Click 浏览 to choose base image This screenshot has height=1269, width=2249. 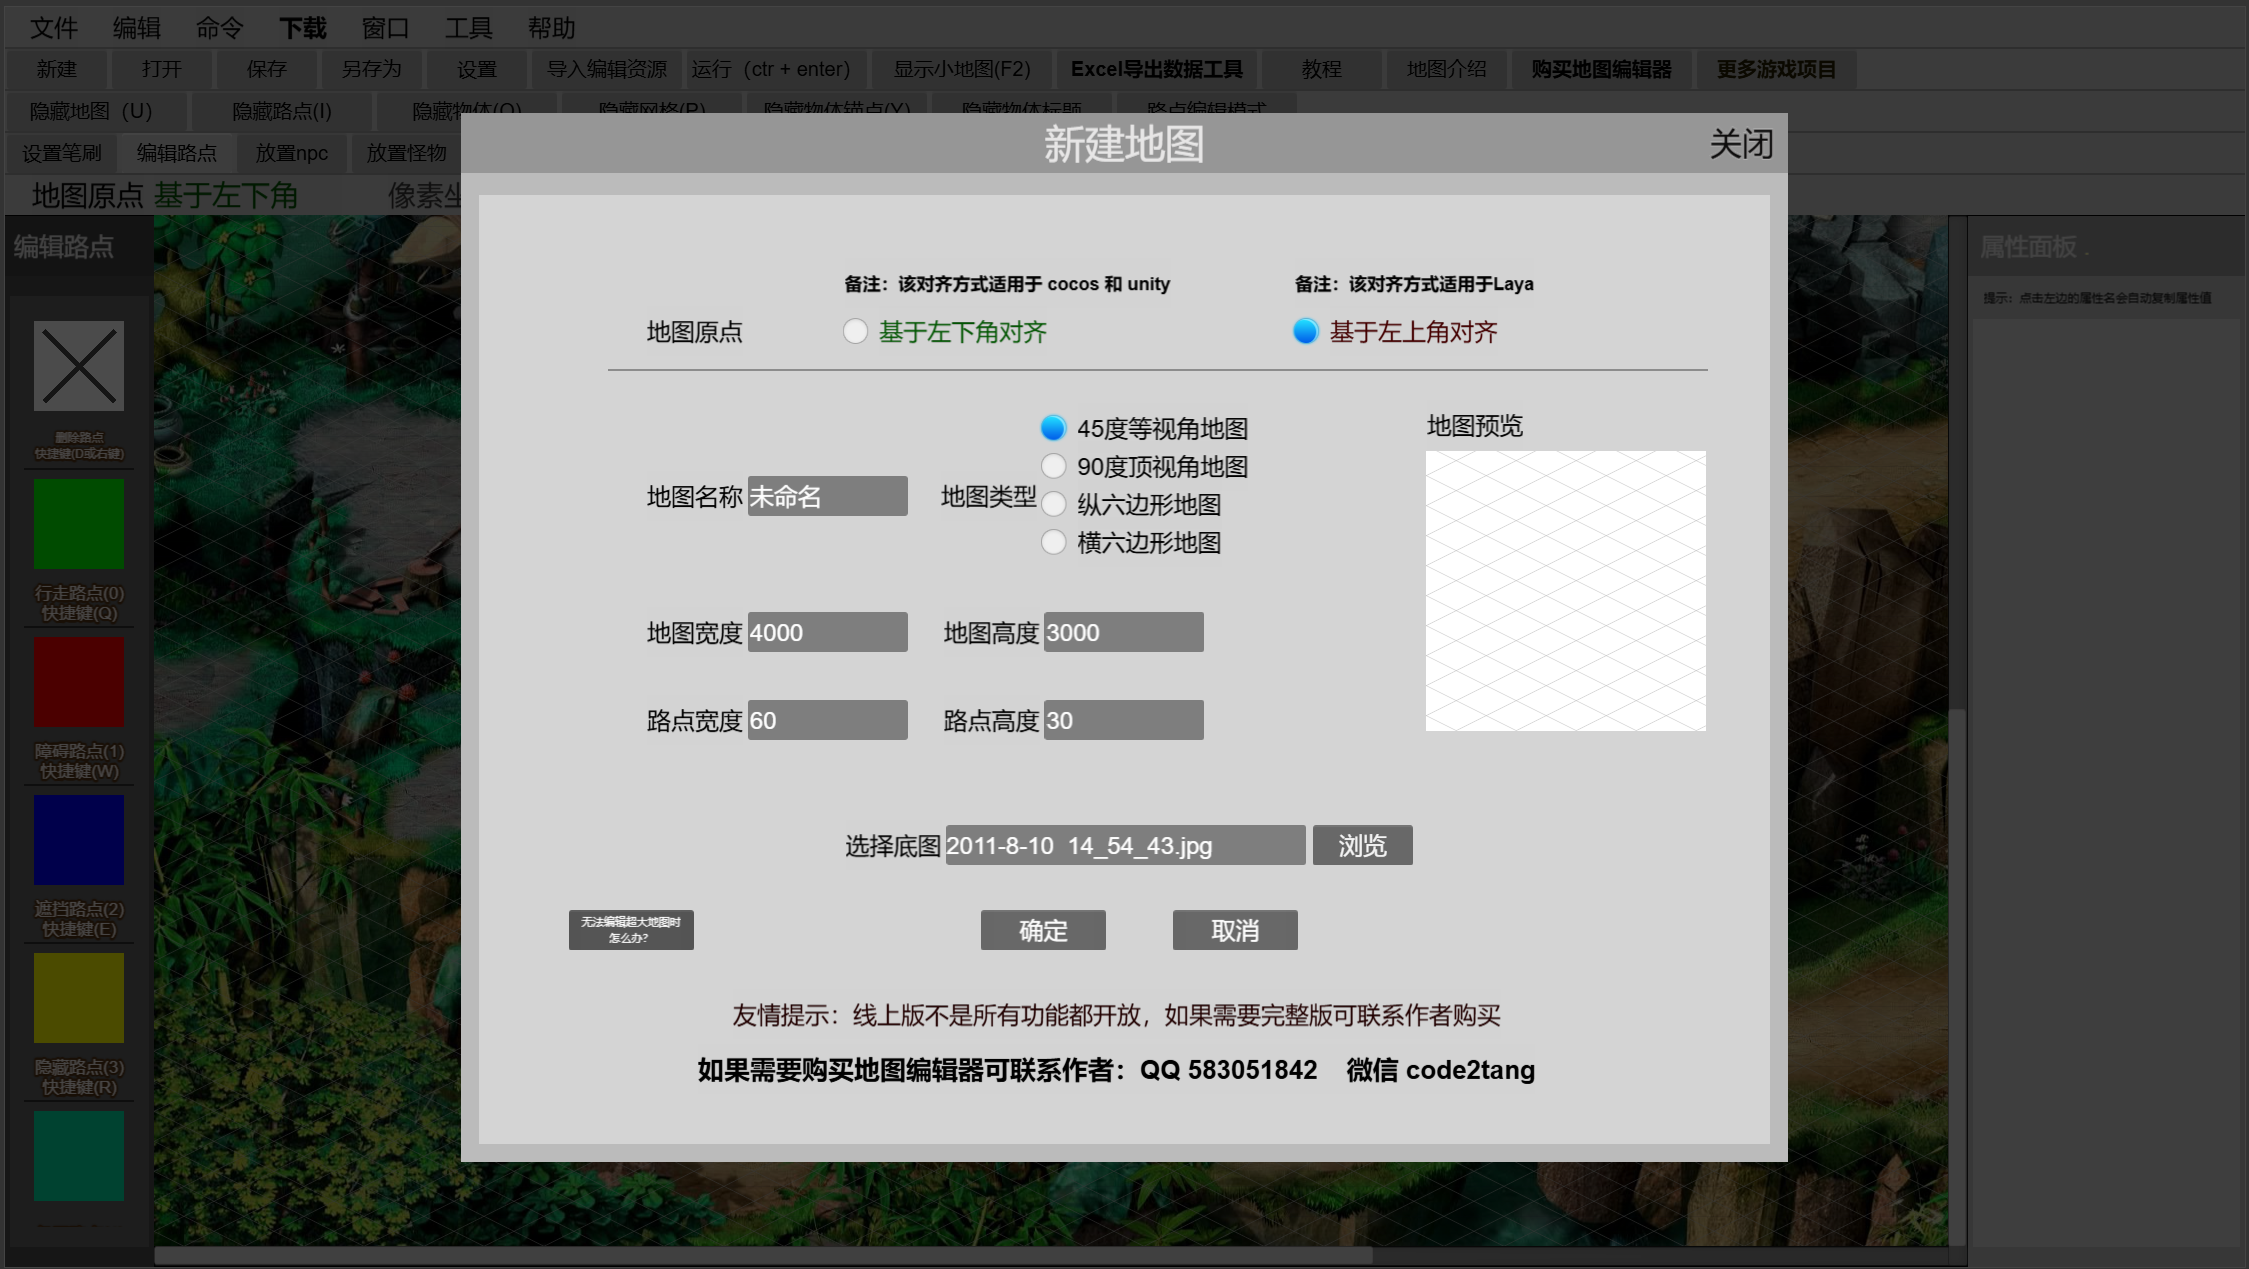(x=1362, y=845)
